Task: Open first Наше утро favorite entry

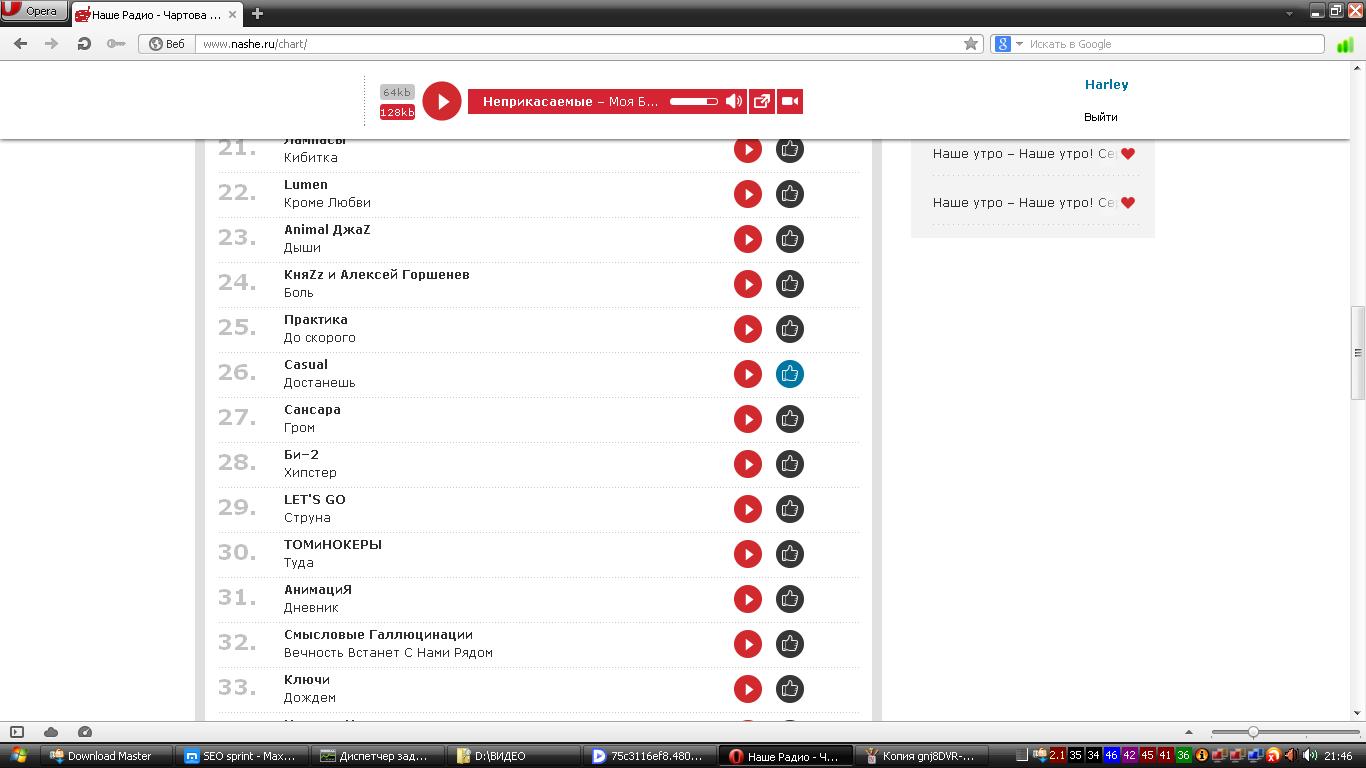Action: click(x=1024, y=154)
